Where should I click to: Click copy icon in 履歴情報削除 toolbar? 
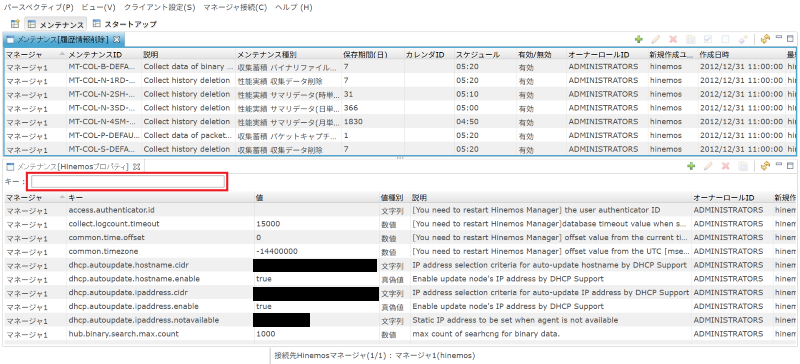coord(690,39)
